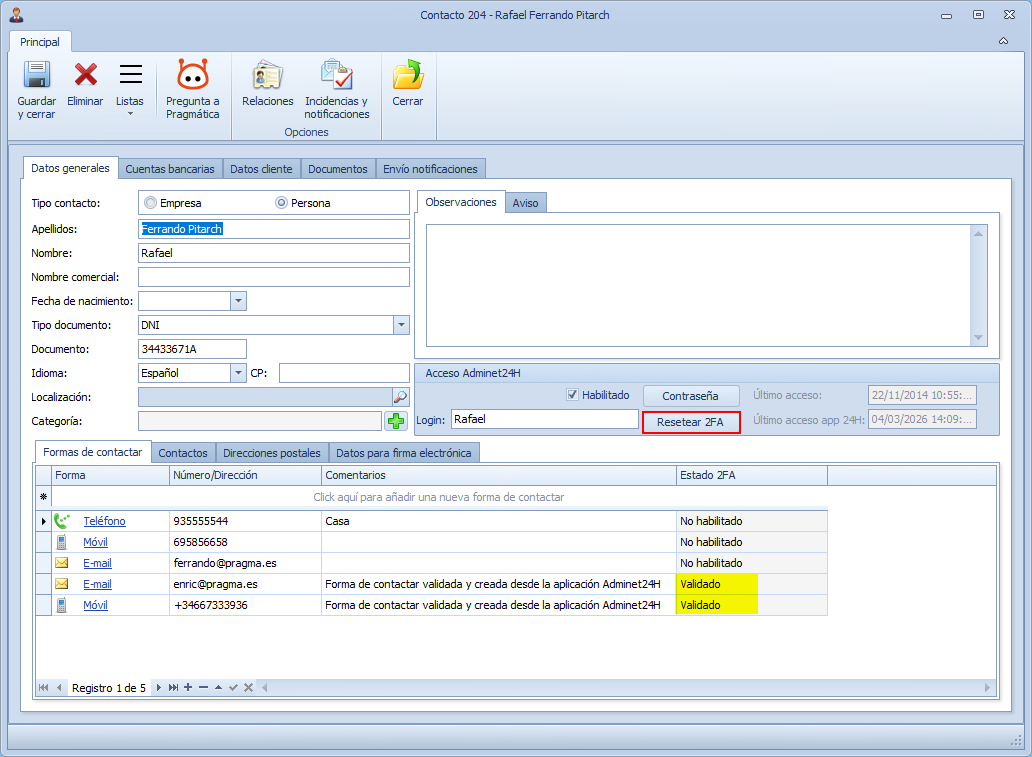Switch to the Cuentas bancarias tab
Viewport: 1032px width, 757px height.
pyautogui.click(x=170, y=169)
